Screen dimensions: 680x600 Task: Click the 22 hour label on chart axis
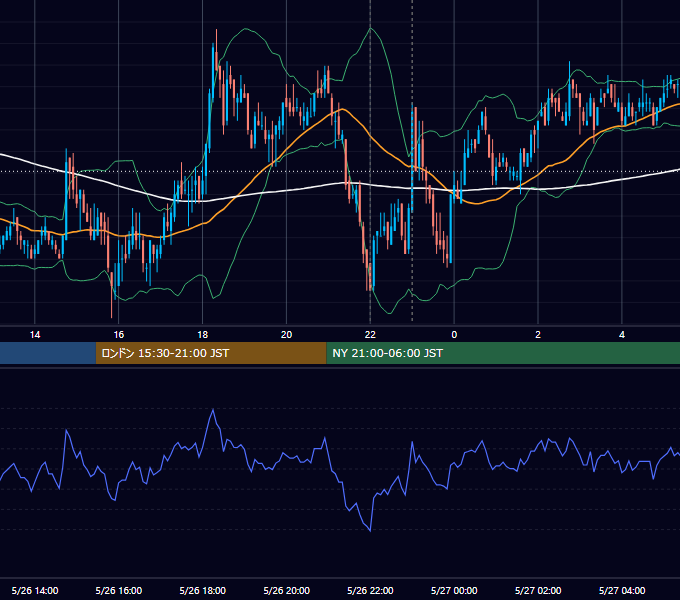[x=370, y=335]
